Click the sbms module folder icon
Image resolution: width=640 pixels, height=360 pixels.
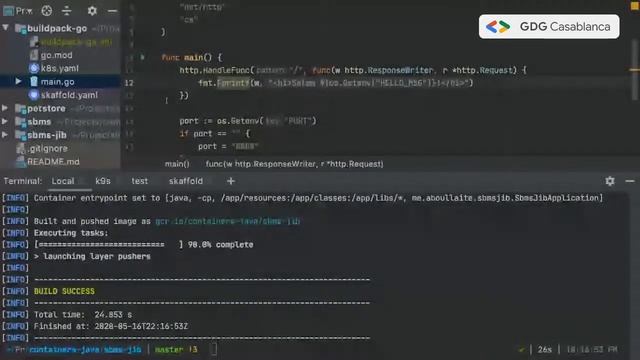[x=20, y=122]
